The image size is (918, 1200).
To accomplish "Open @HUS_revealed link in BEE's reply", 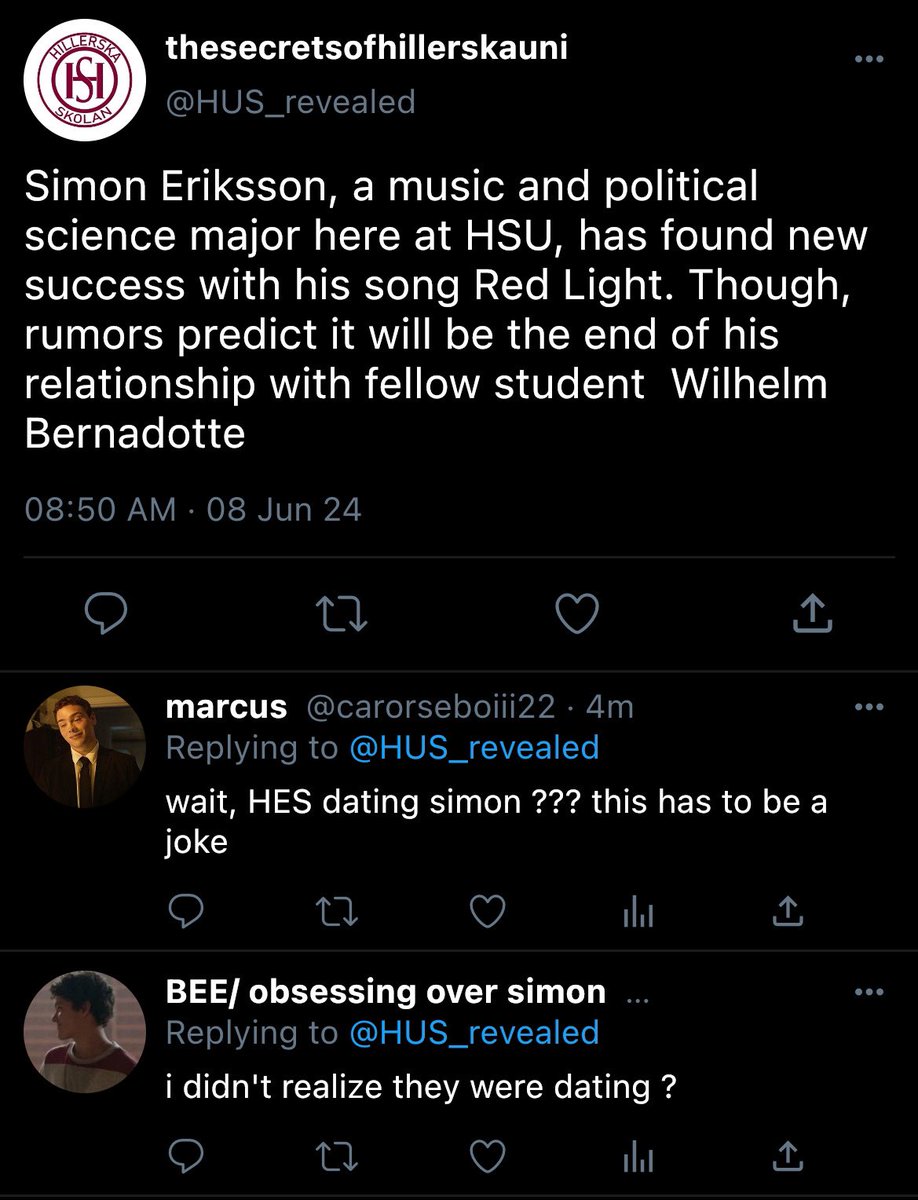I will [x=474, y=1032].
